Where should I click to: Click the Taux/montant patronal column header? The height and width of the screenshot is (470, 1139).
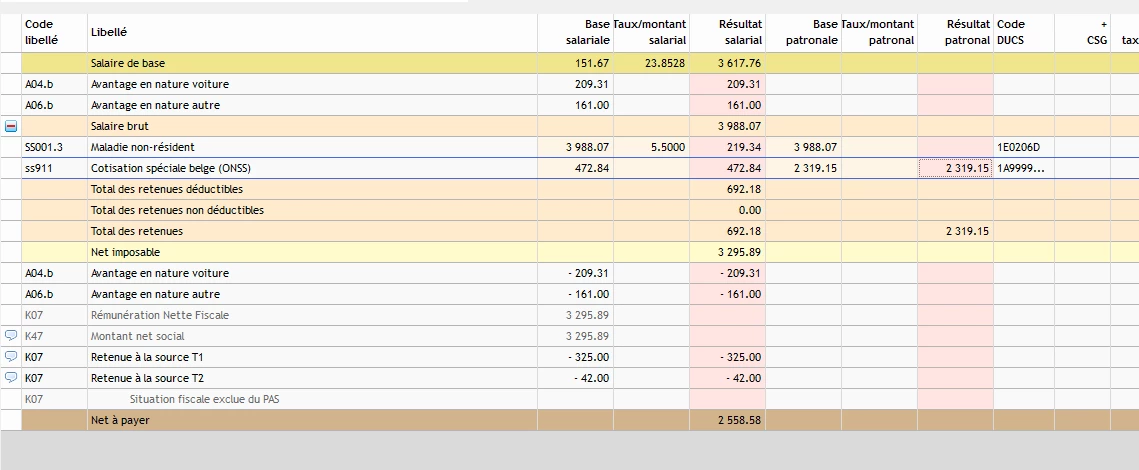(x=880, y=33)
